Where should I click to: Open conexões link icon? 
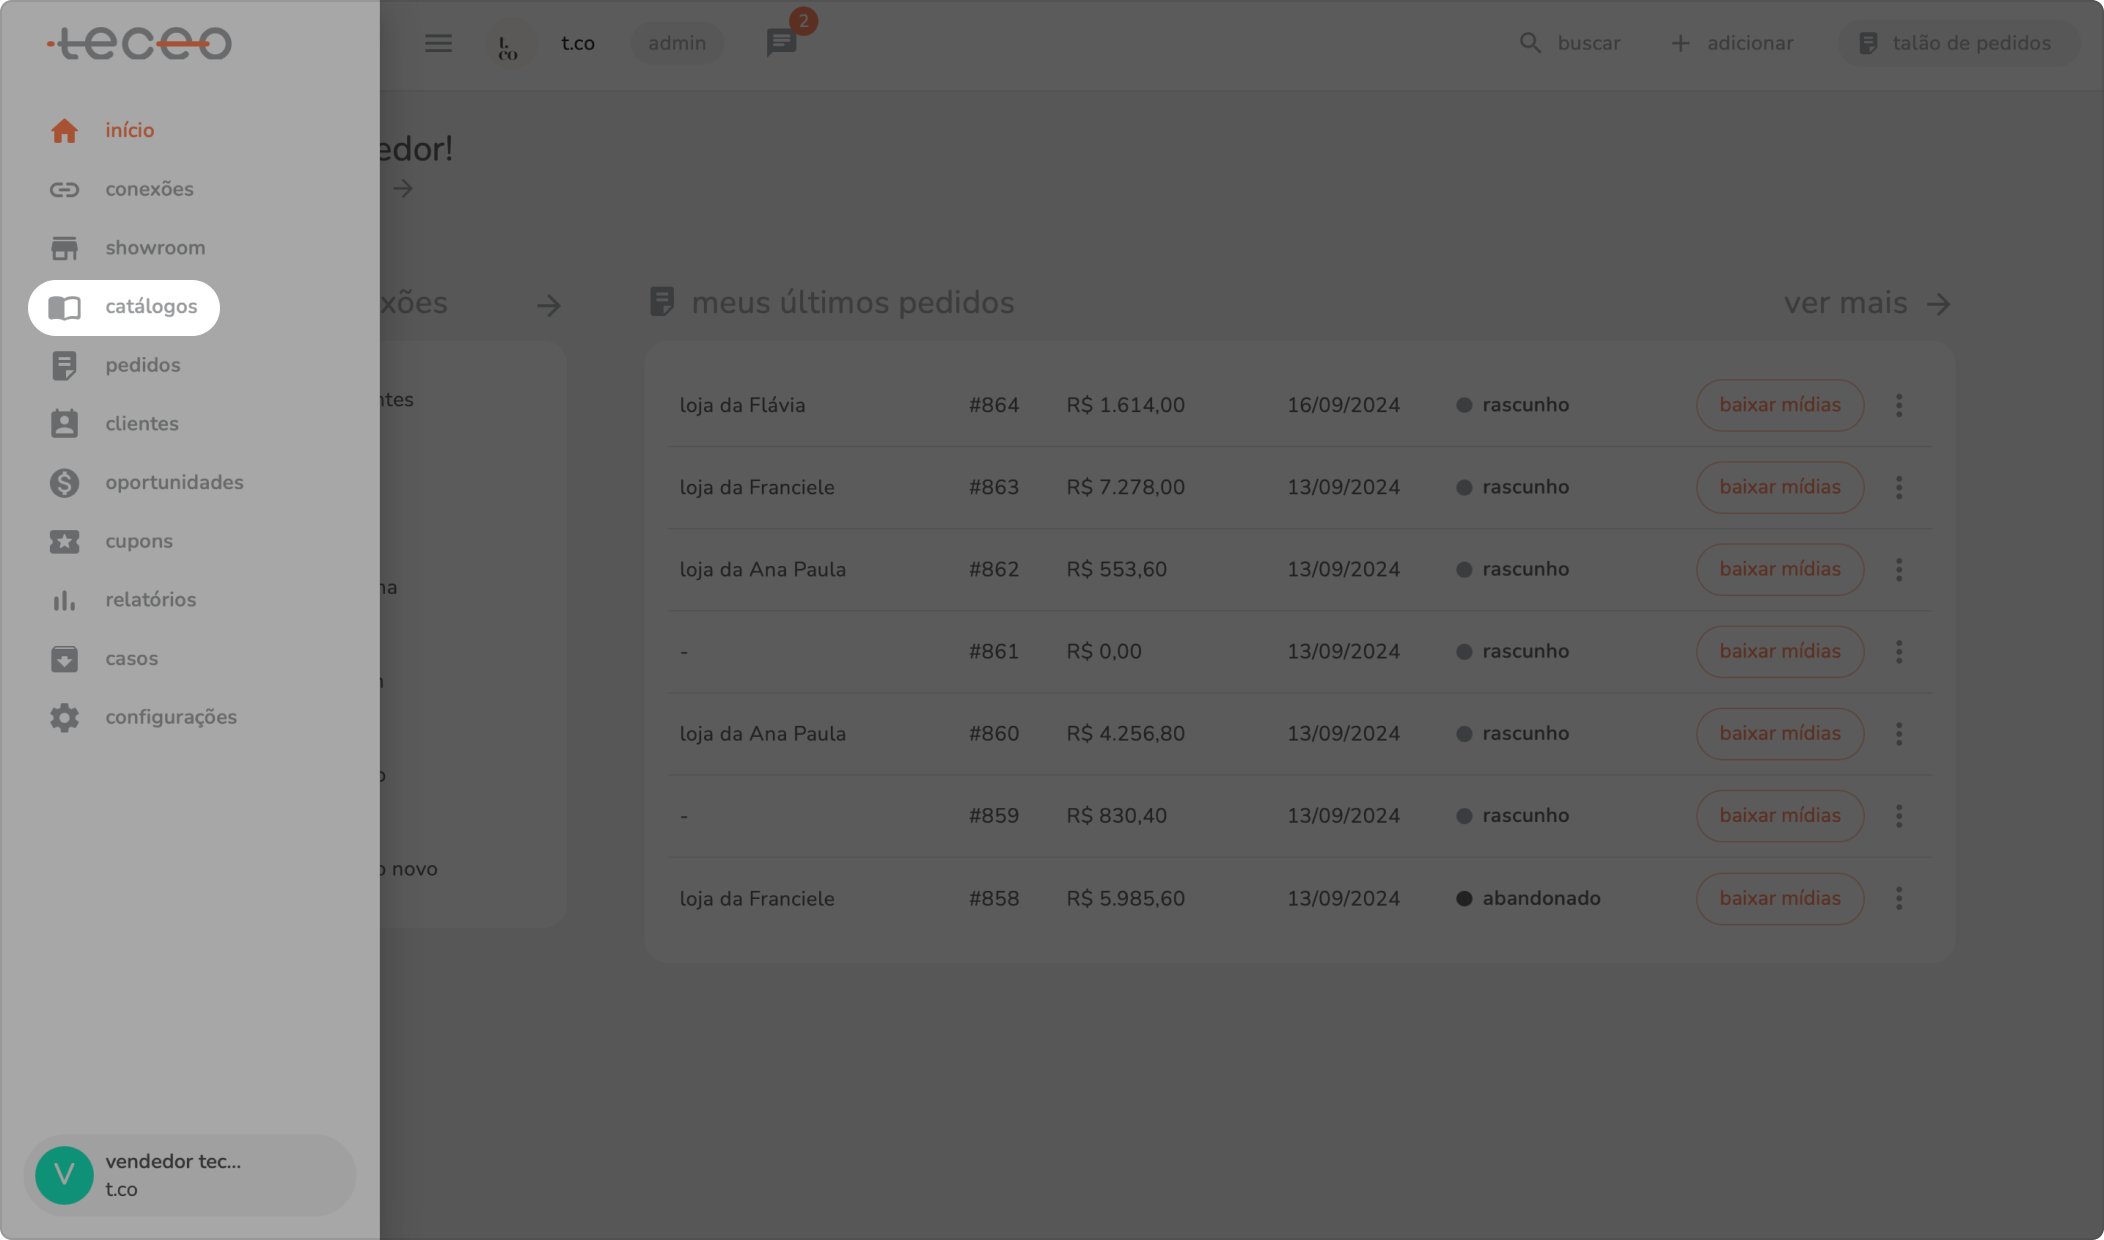[64, 189]
